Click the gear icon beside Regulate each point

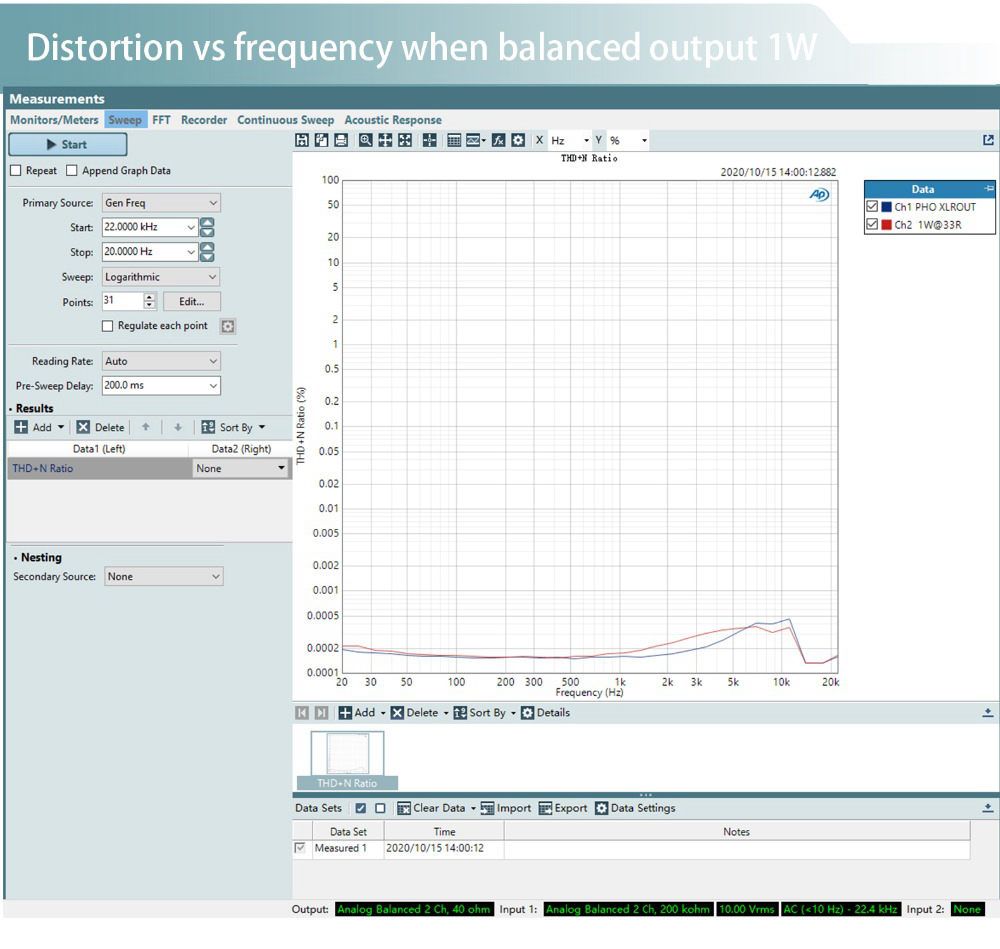227,326
